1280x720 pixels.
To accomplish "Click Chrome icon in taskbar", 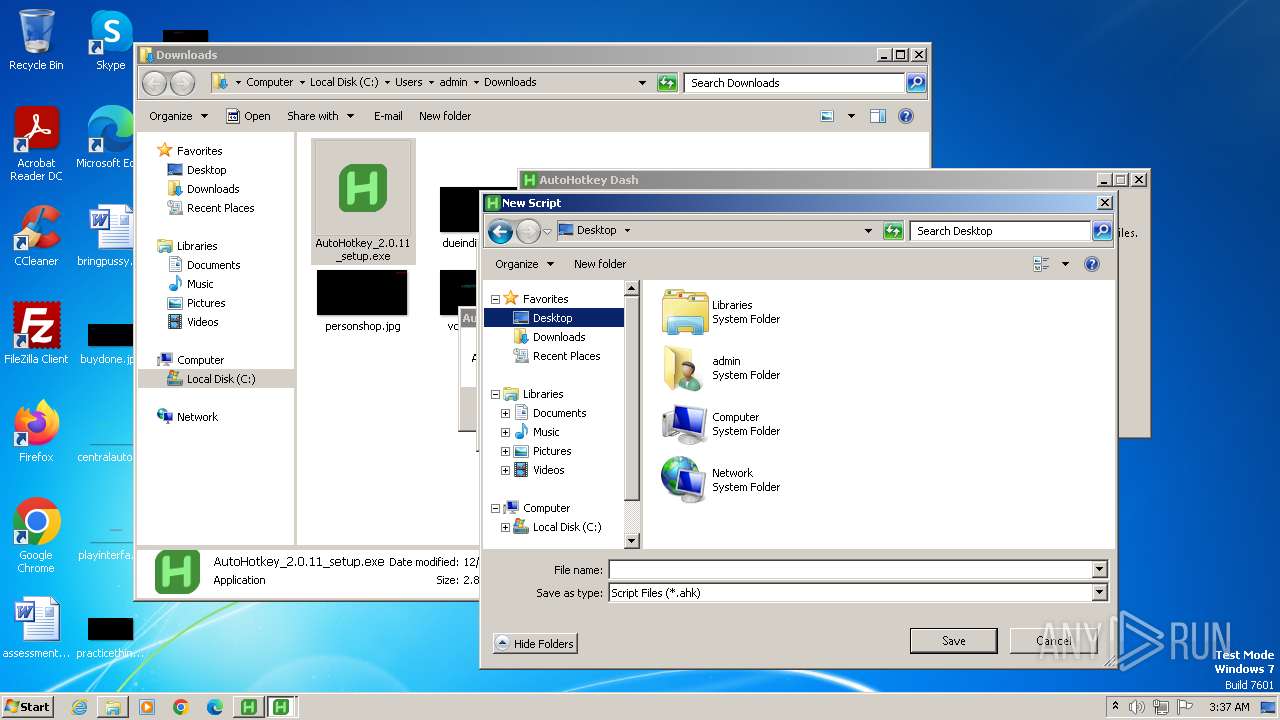I will 181,707.
